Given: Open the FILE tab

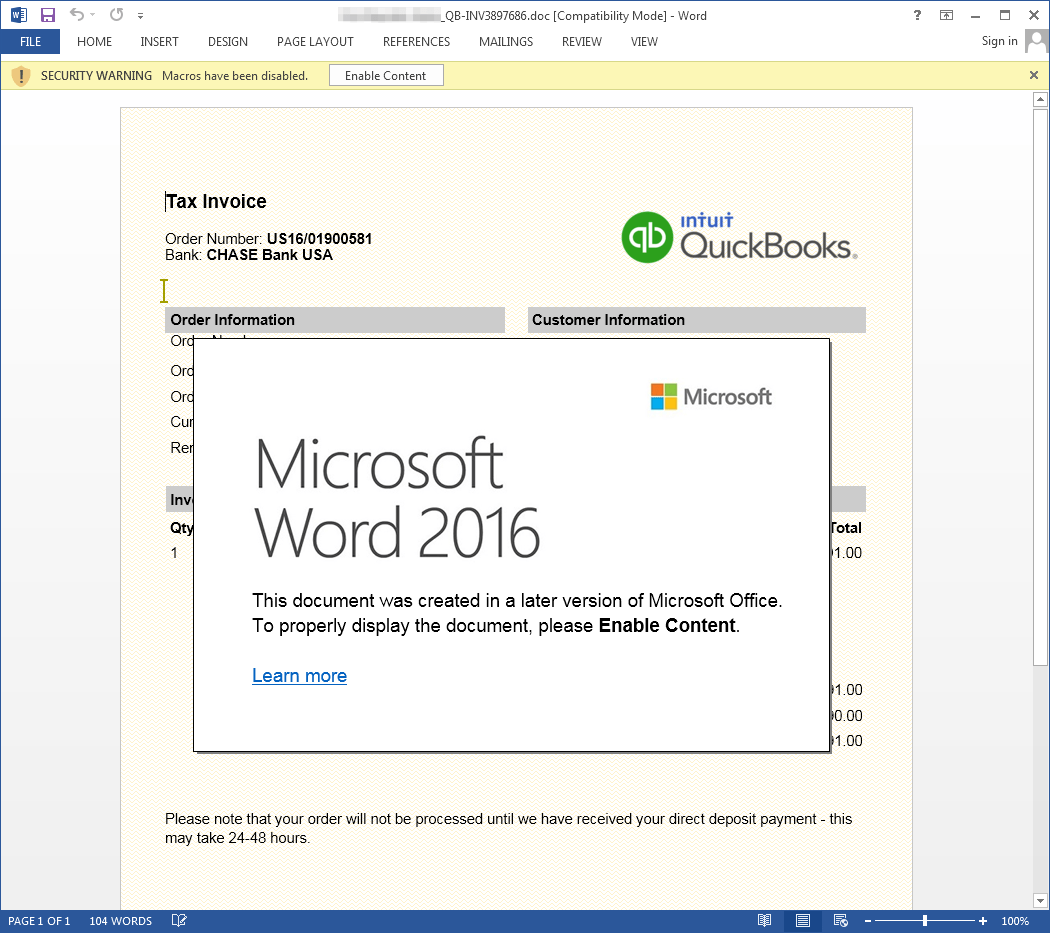Looking at the screenshot, I should pos(30,42).
